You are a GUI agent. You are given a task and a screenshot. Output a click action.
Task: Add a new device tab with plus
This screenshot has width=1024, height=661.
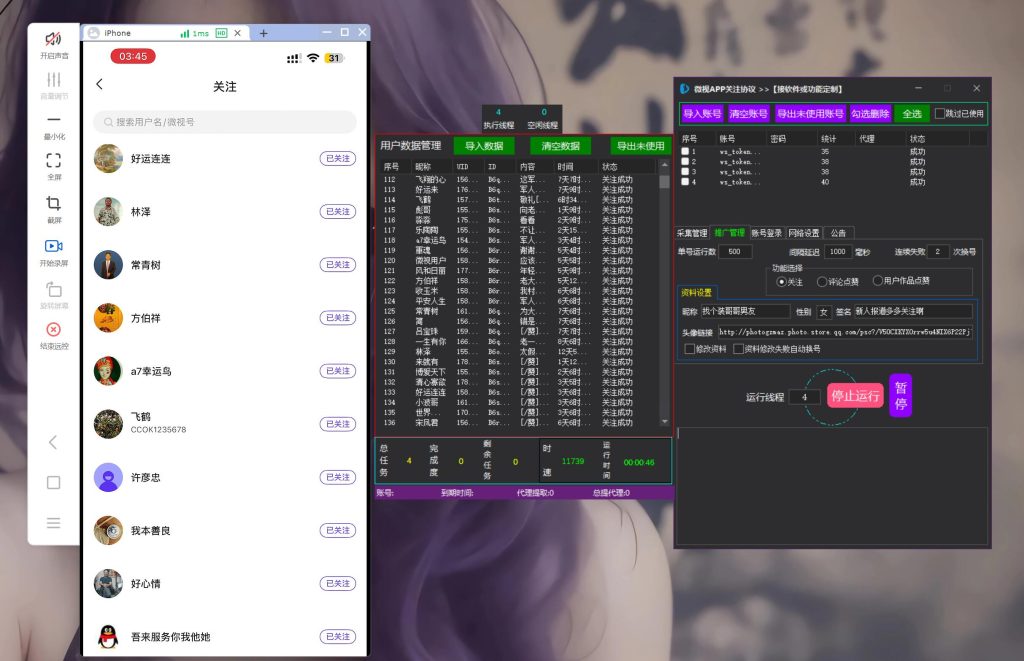point(264,33)
